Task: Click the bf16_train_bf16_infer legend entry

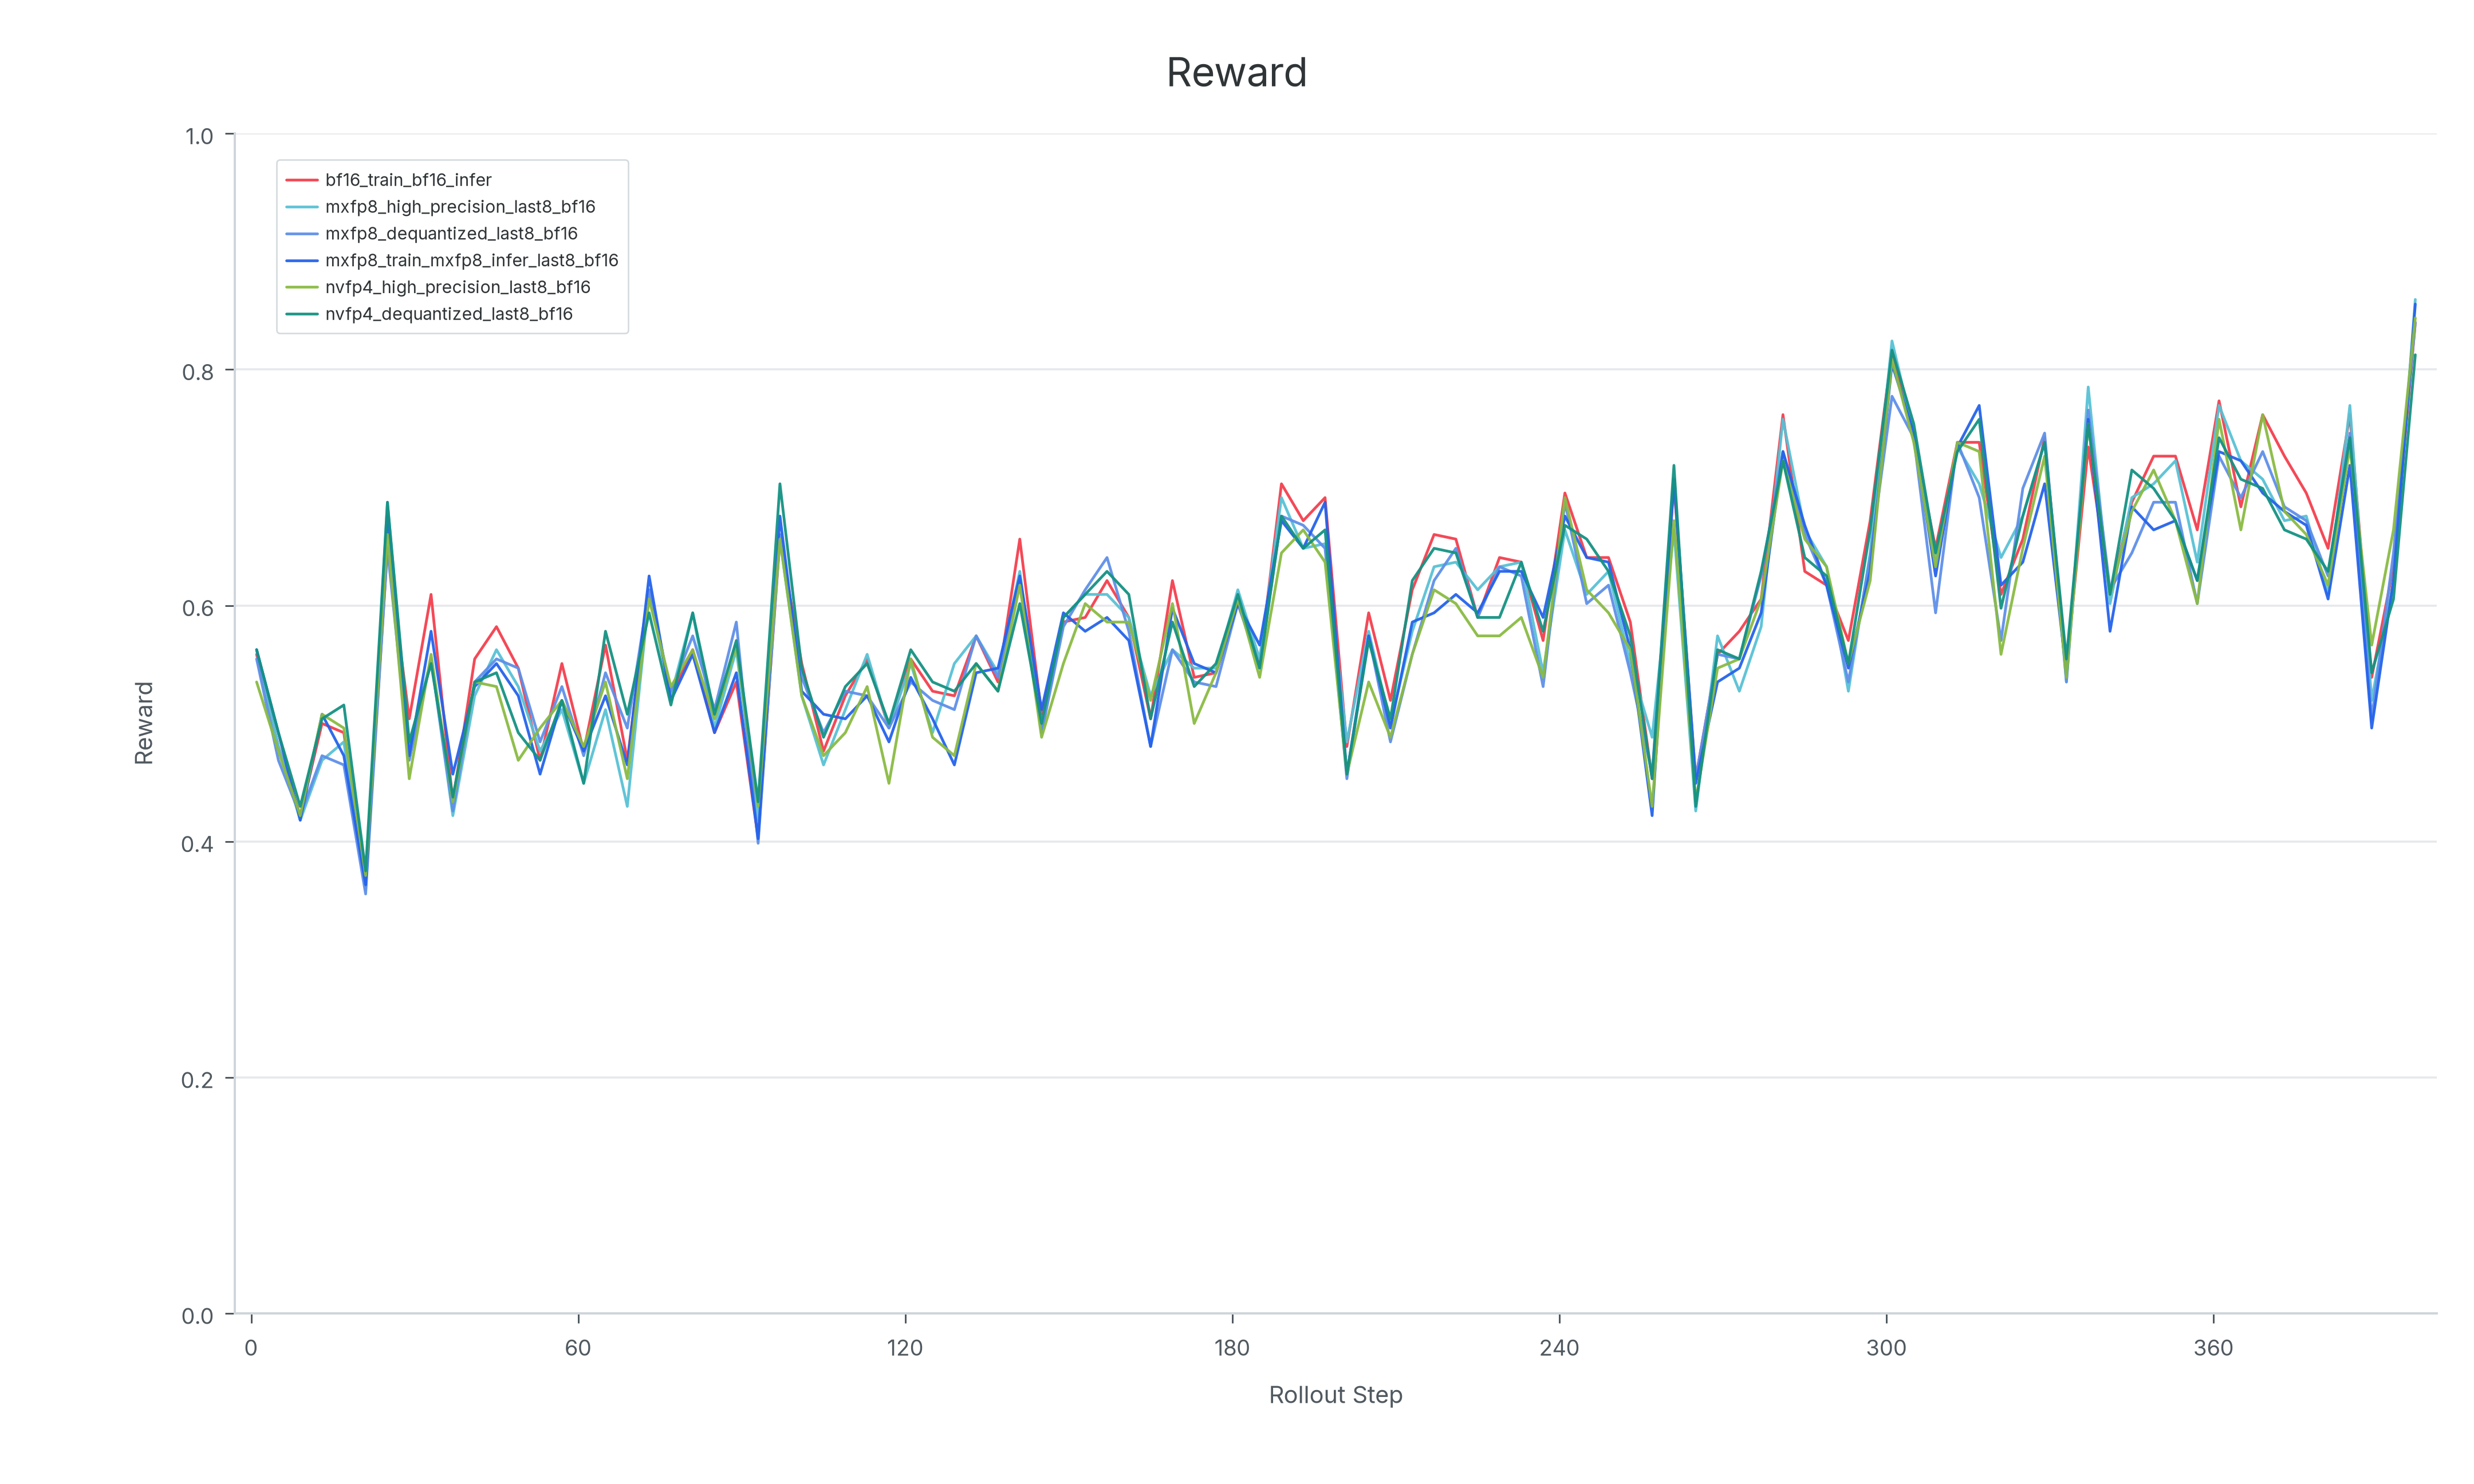Action: [389, 180]
